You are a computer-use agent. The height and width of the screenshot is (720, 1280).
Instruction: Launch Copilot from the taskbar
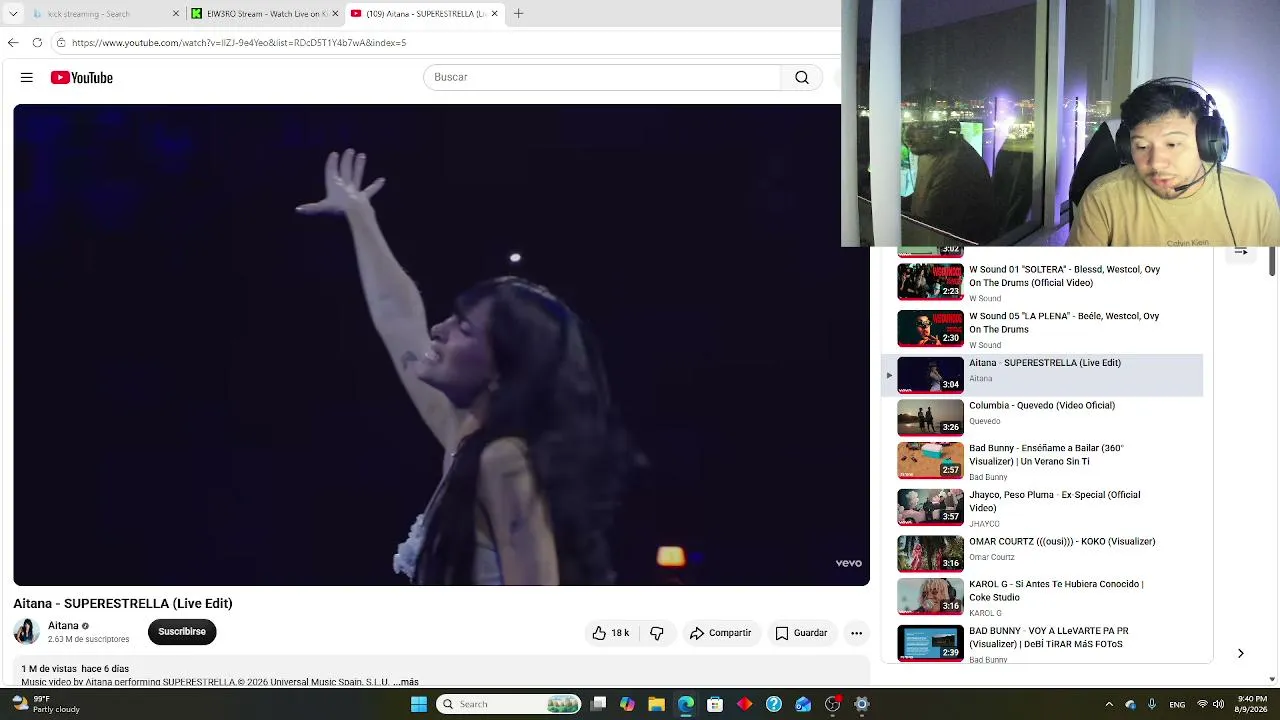coord(627,704)
